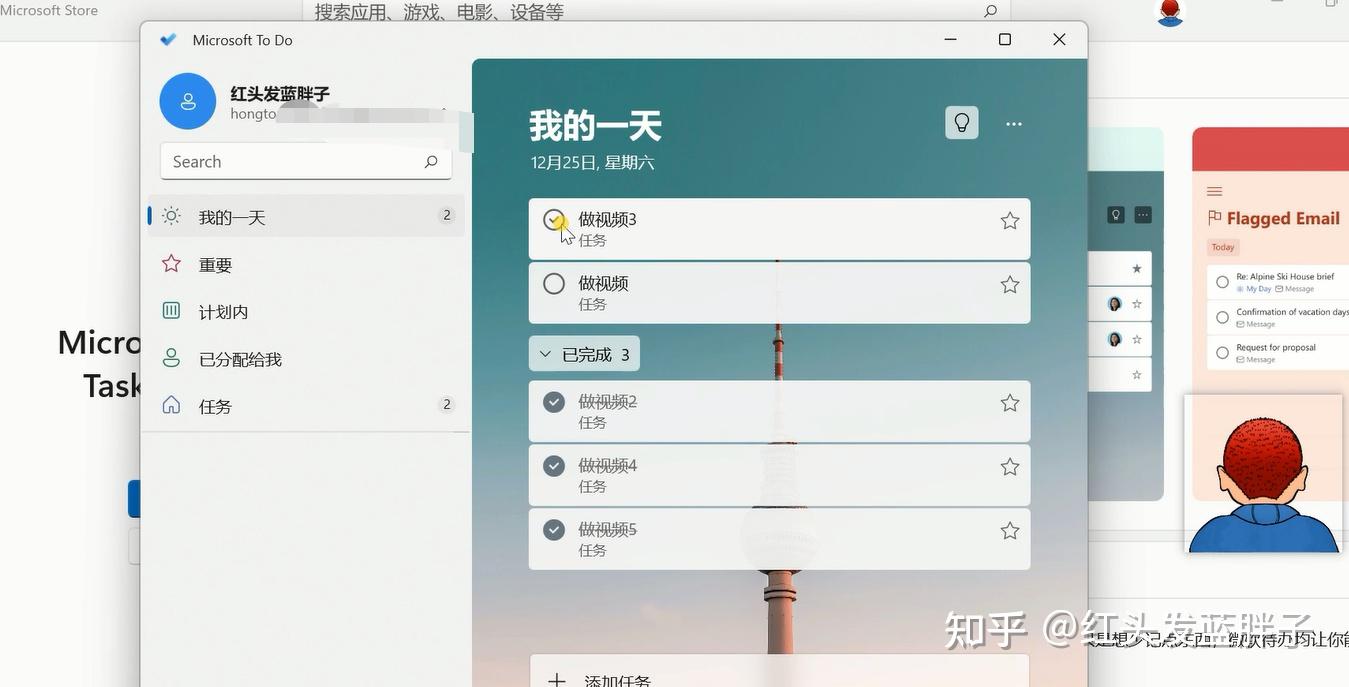Click Microsoft To Do app logo in title bar
Screen dimensions: 1349x687
tap(168, 40)
